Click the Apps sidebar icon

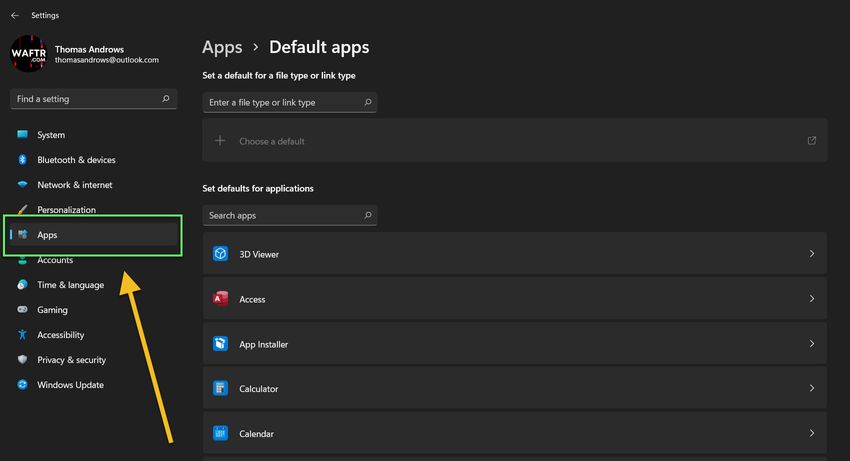coord(22,234)
